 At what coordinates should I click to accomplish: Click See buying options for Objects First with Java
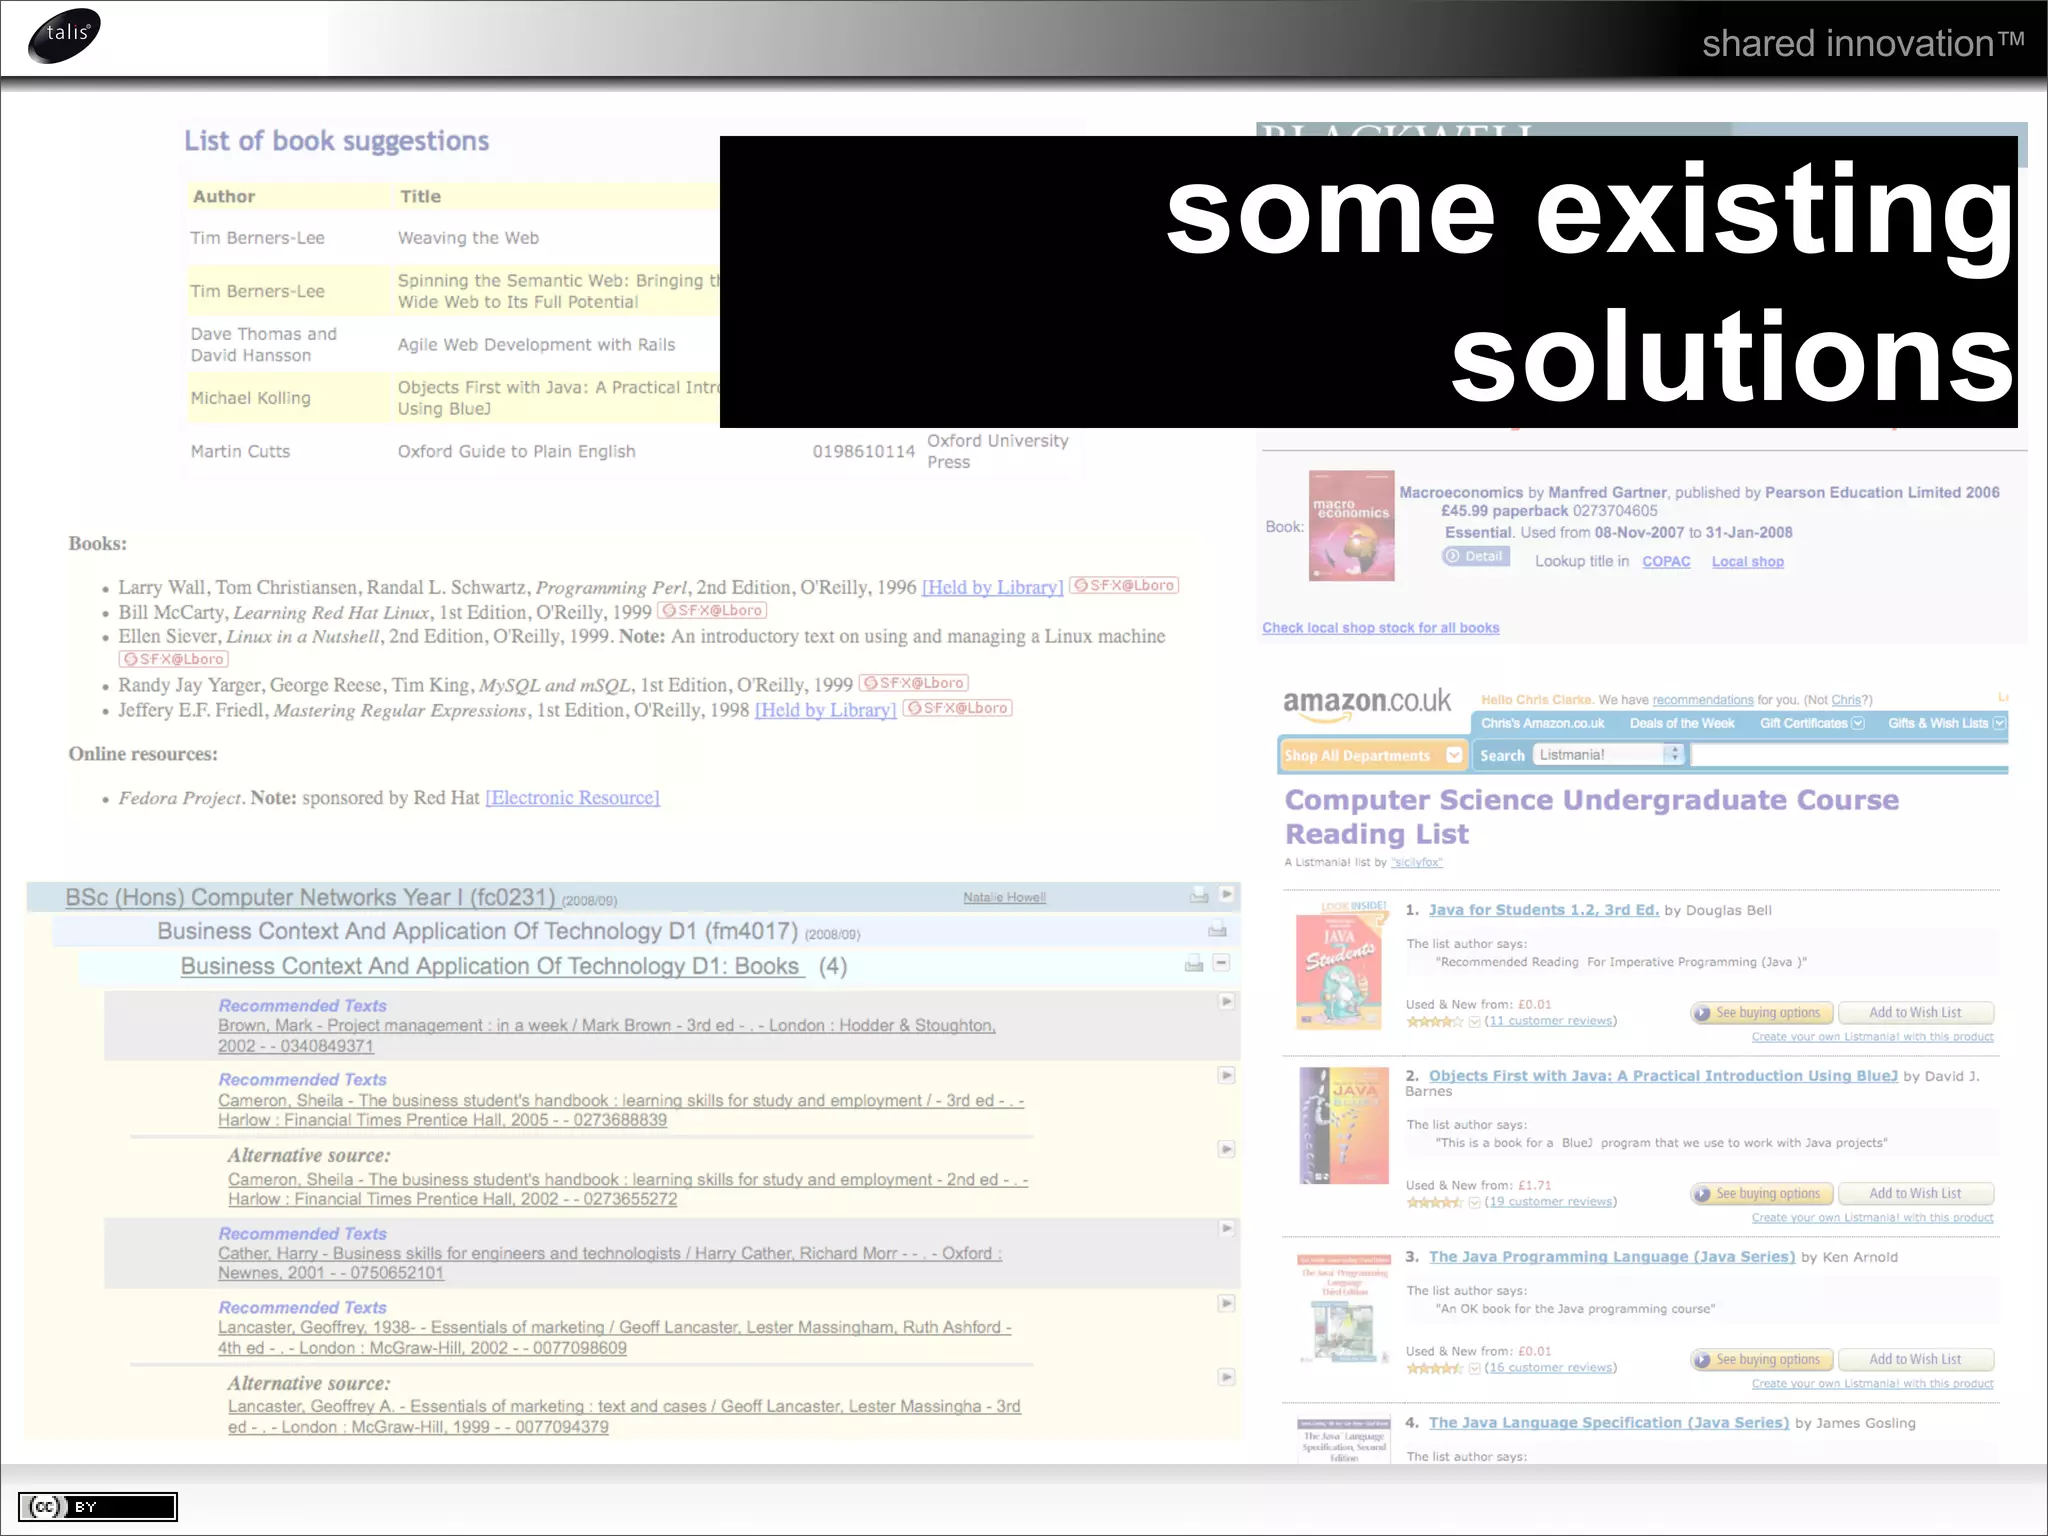click(x=1762, y=1194)
